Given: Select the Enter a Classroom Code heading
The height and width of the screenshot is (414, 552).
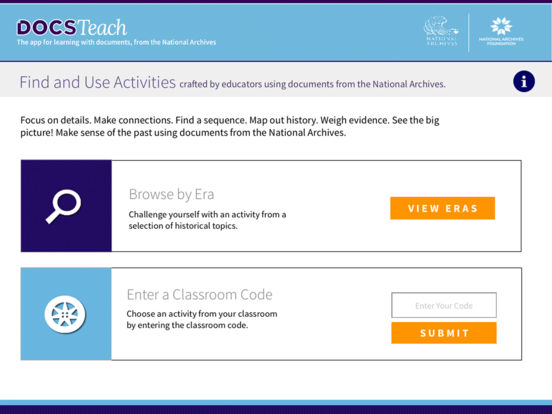Looking at the screenshot, I should click(x=200, y=295).
